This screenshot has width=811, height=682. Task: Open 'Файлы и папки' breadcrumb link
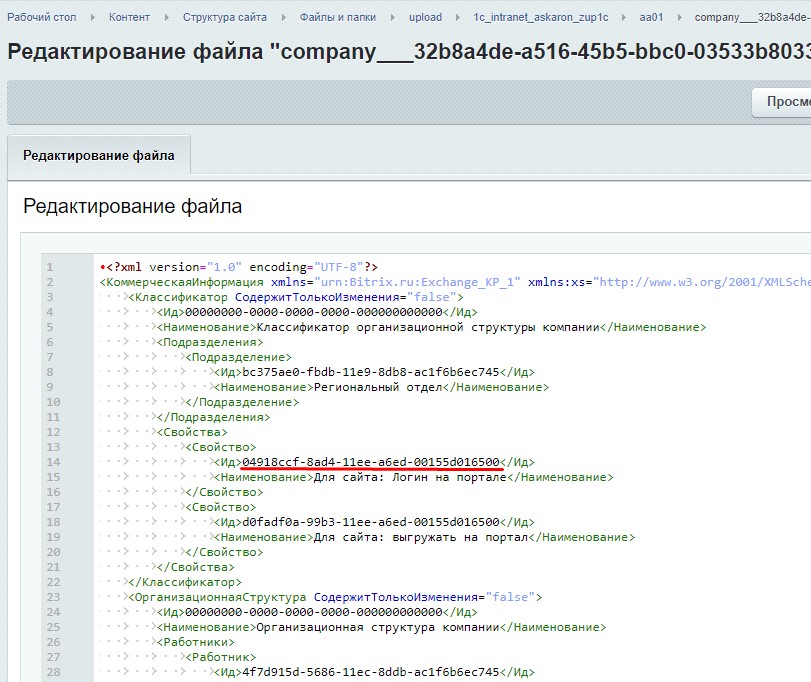[338, 18]
